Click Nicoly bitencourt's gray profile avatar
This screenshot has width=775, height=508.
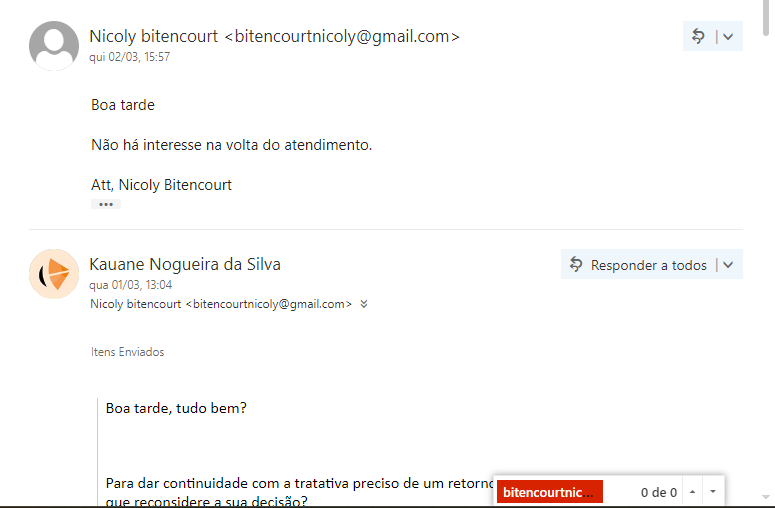click(x=54, y=45)
